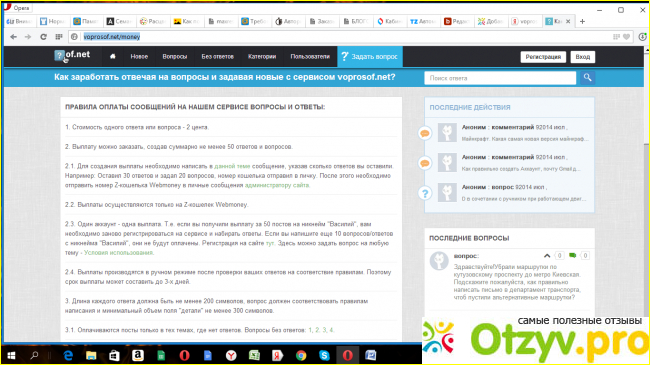
Task: Go back using the browser back arrow
Action: tap(13, 37)
